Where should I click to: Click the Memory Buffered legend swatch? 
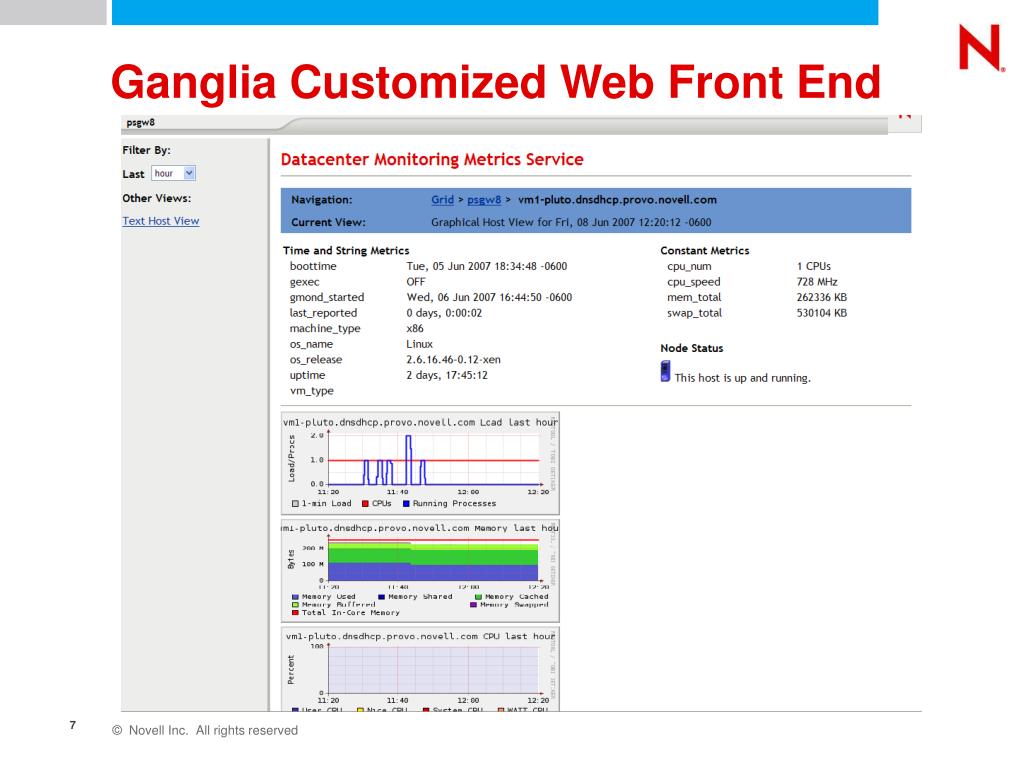[295, 605]
